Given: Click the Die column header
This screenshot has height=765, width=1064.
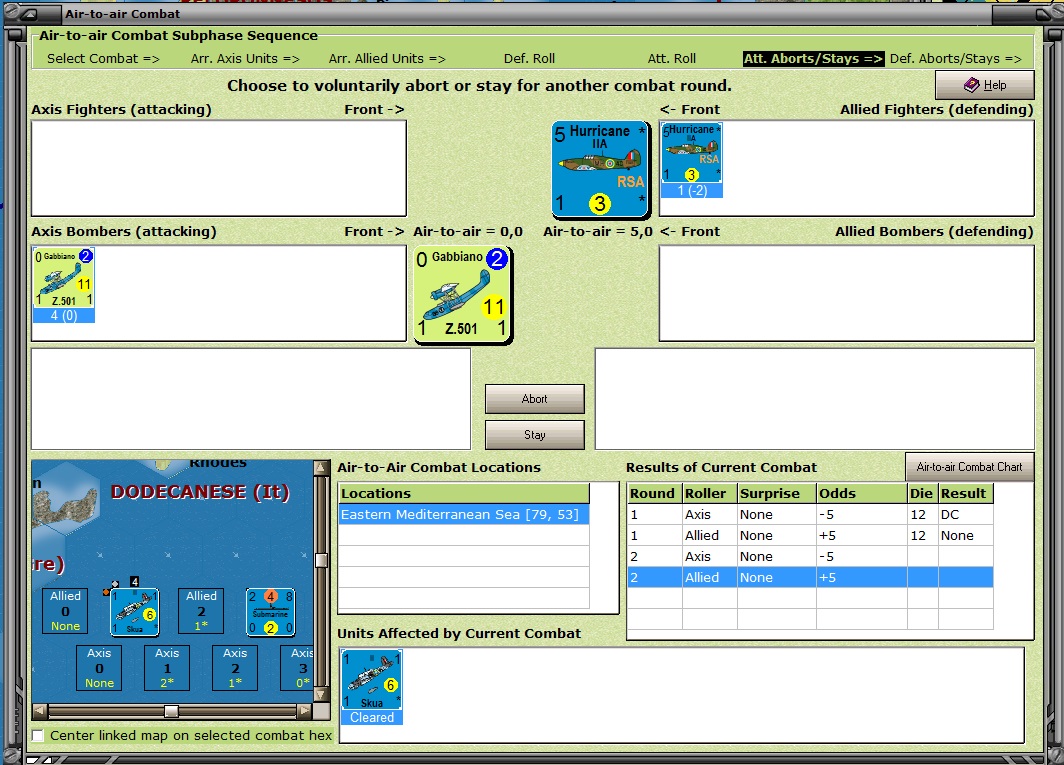Looking at the screenshot, I should tap(923, 493).
